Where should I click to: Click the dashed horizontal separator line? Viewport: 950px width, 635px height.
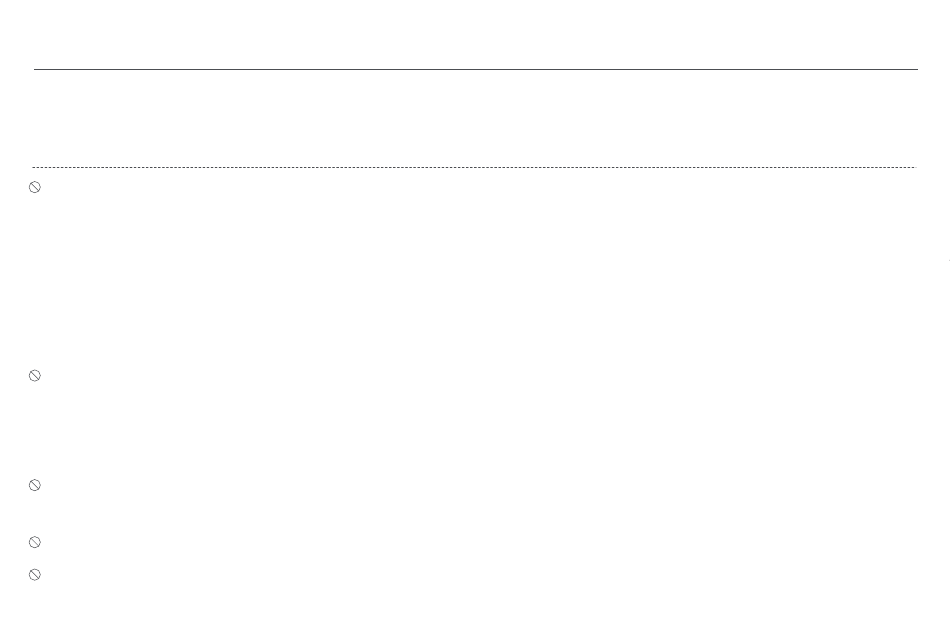pyautogui.click(x=474, y=167)
